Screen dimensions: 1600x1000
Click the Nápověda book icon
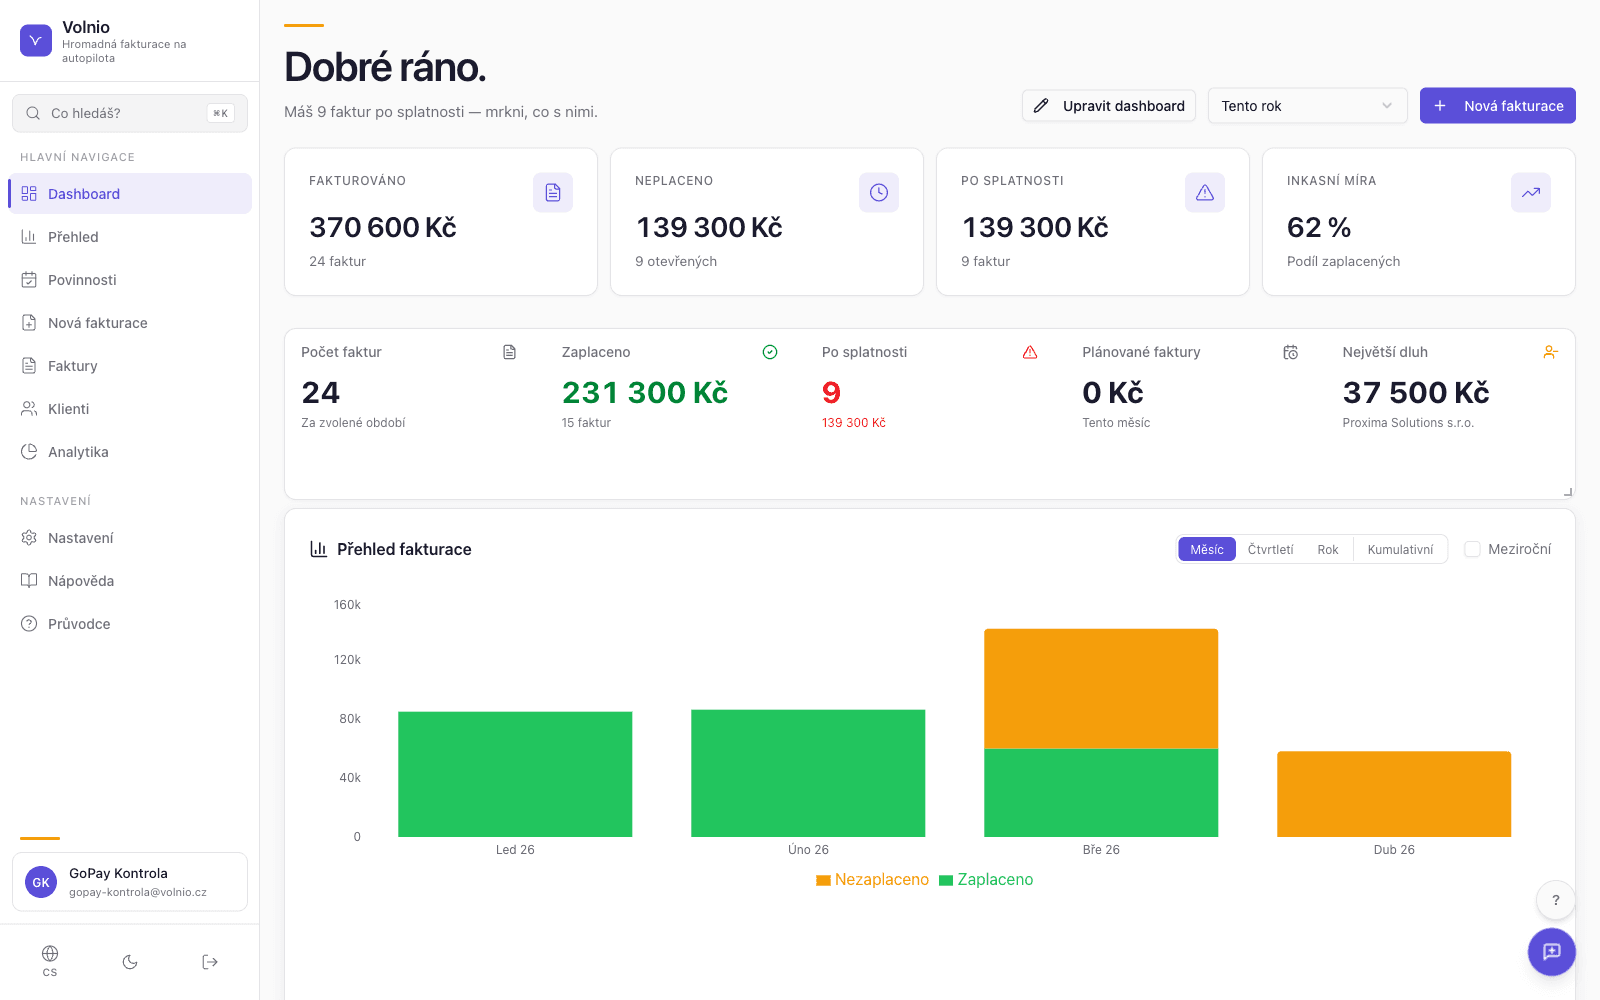click(29, 581)
